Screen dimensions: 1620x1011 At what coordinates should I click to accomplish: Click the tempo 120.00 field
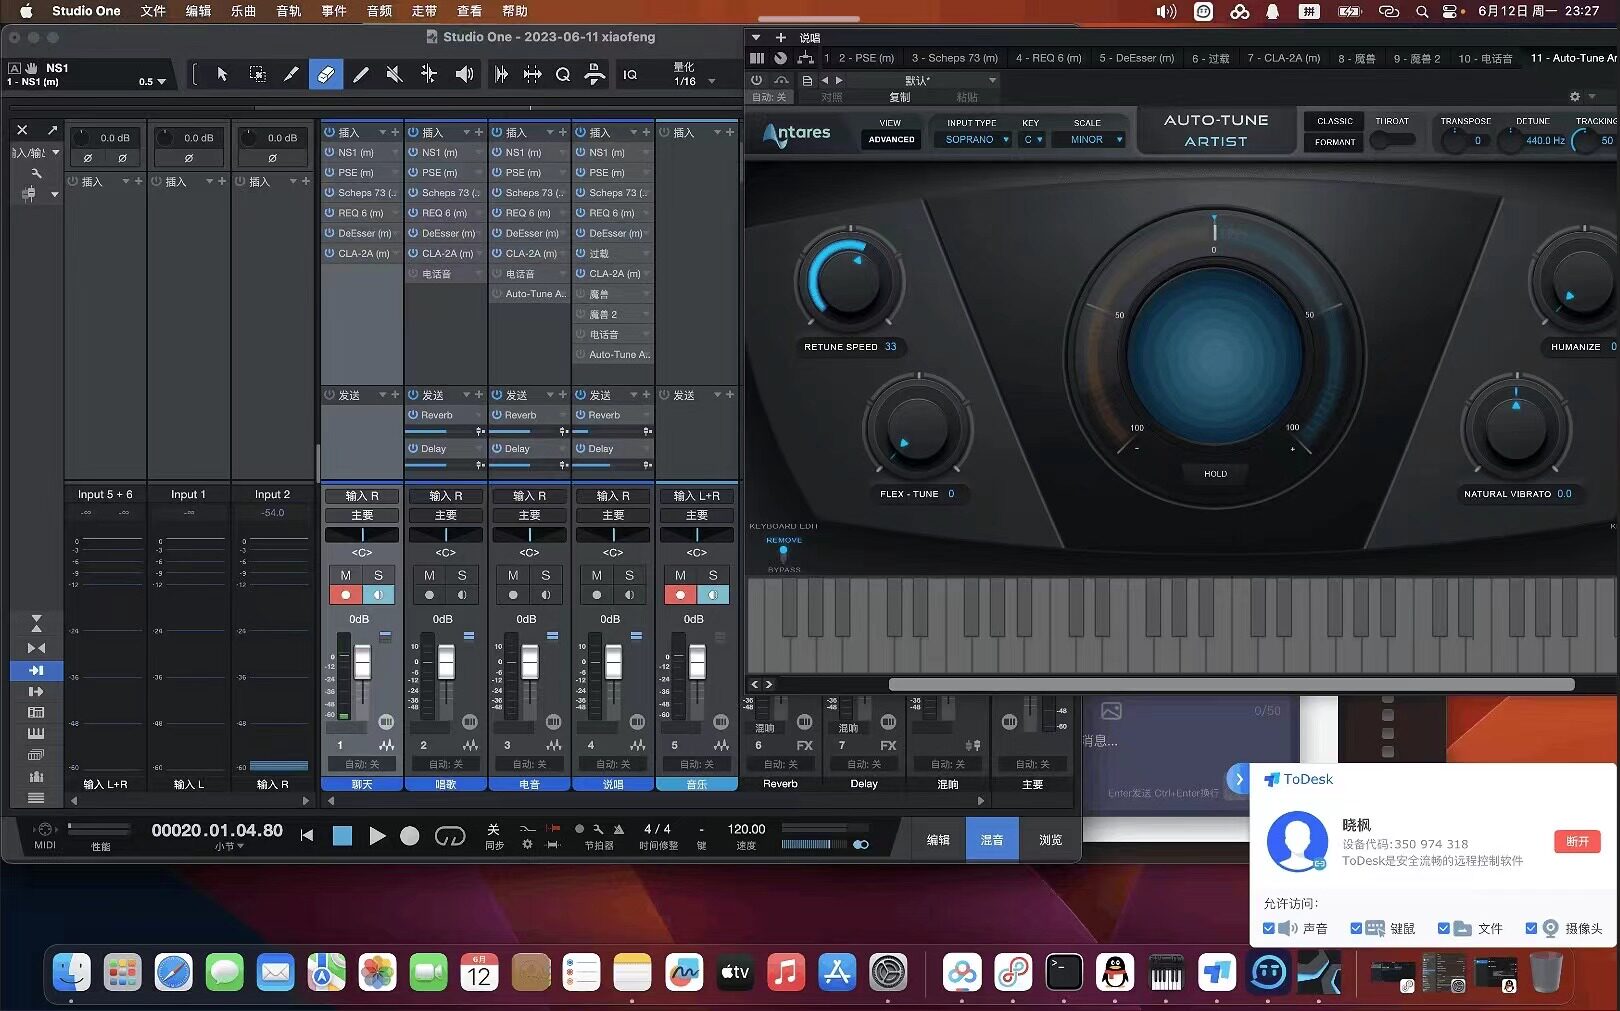pyautogui.click(x=746, y=829)
